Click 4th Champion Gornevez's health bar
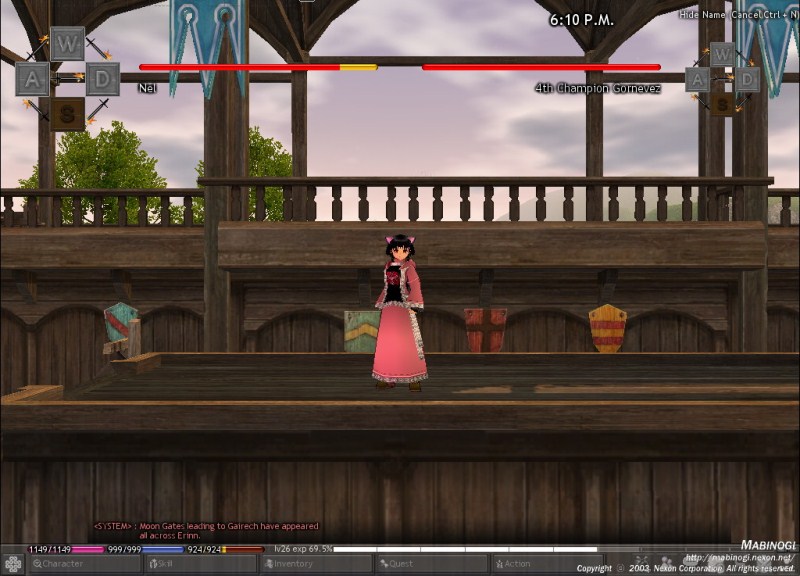Image resolution: width=800 pixels, height=576 pixels. pyautogui.click(x=541, y=67)
